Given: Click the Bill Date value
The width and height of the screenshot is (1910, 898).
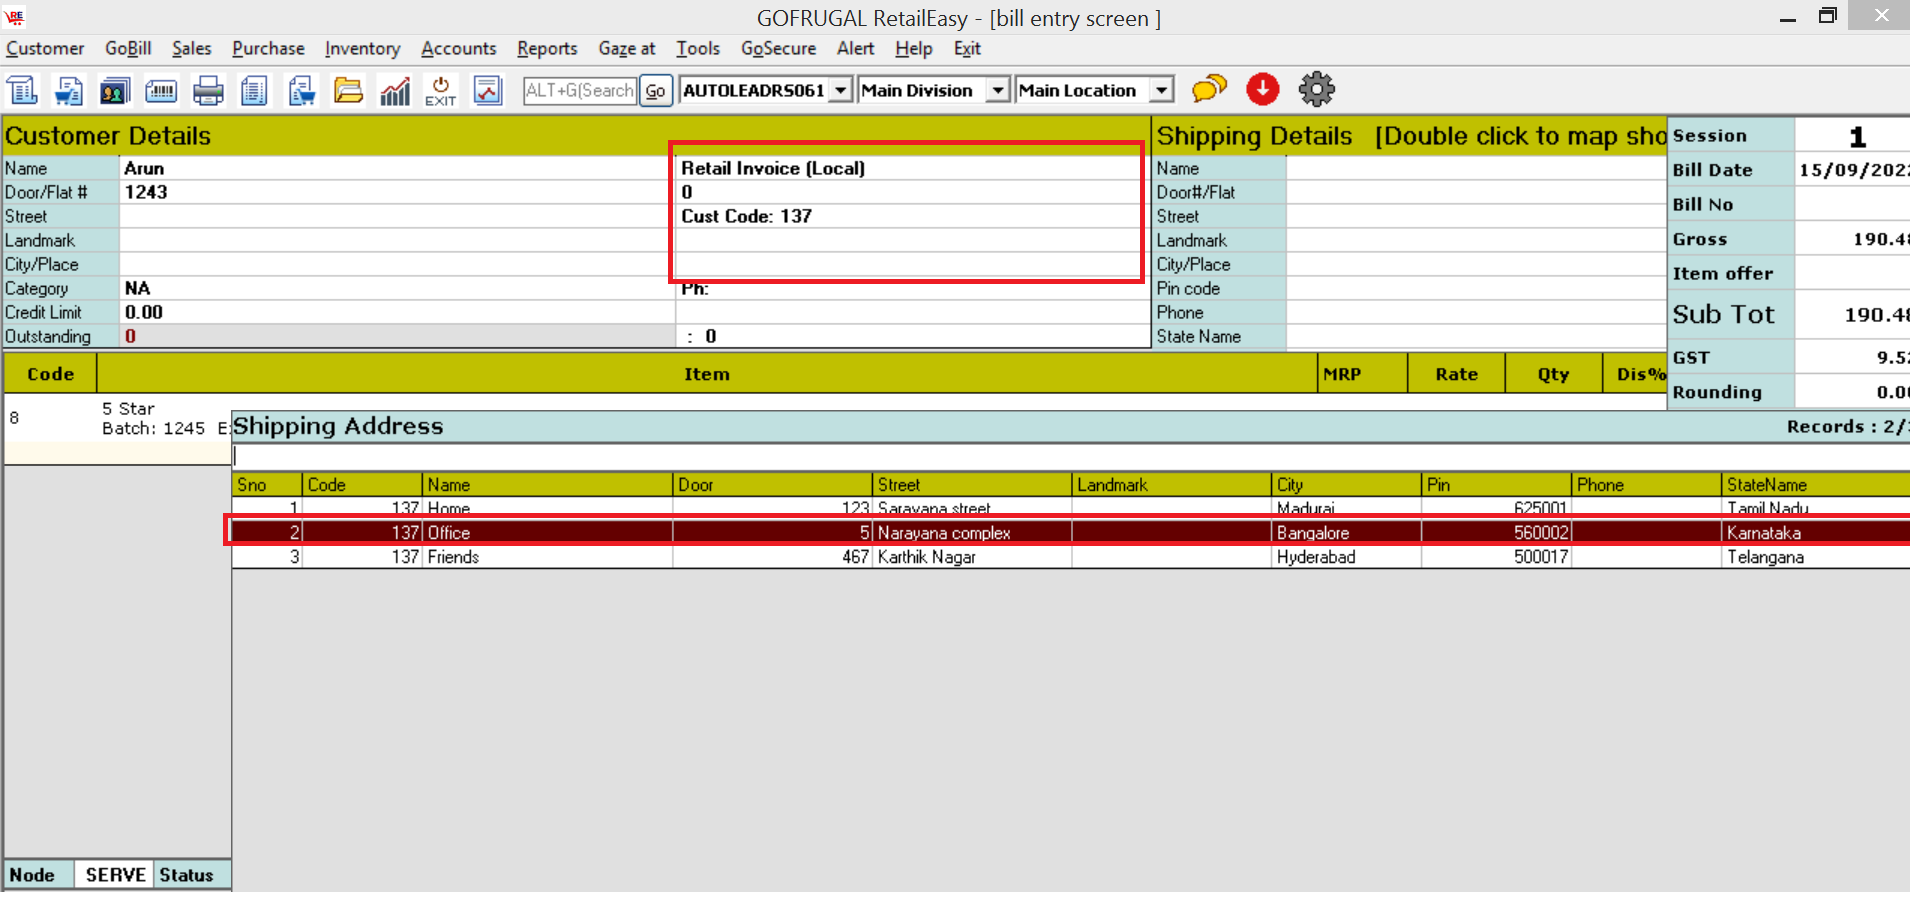Looking at the screenshot, I should 1853,170.
